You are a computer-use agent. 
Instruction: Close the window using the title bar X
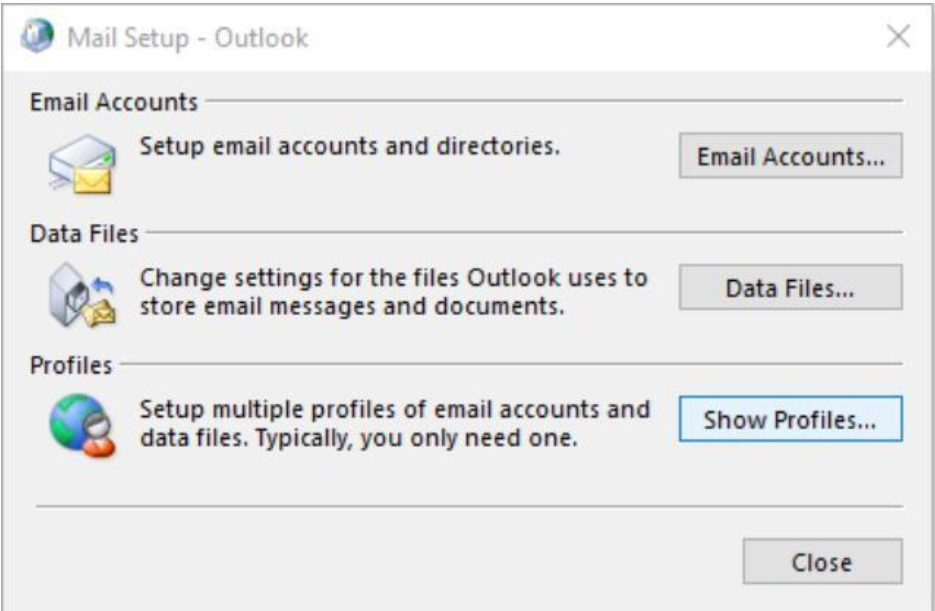[898, 36]
